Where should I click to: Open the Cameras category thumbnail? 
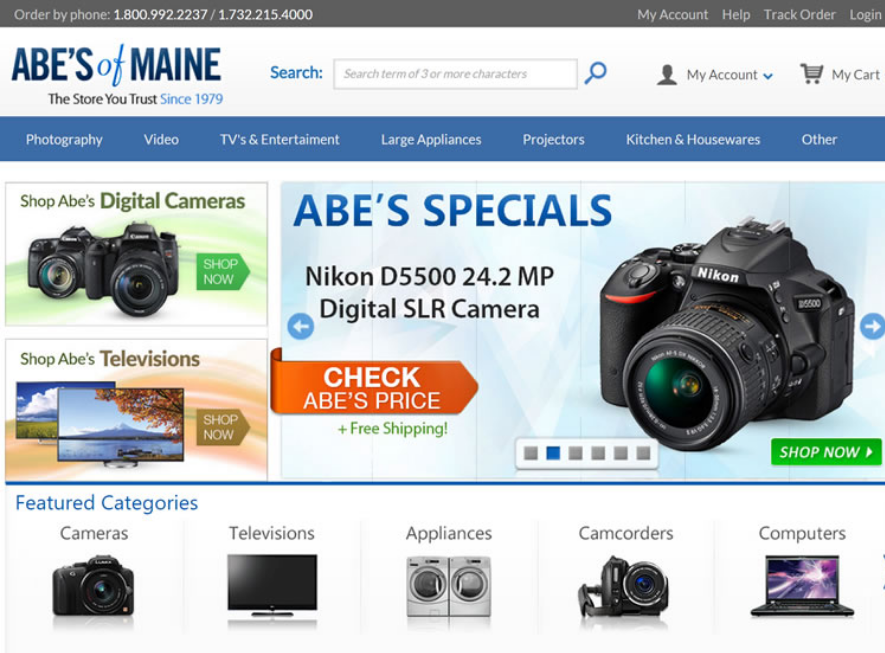pos(94,586)
